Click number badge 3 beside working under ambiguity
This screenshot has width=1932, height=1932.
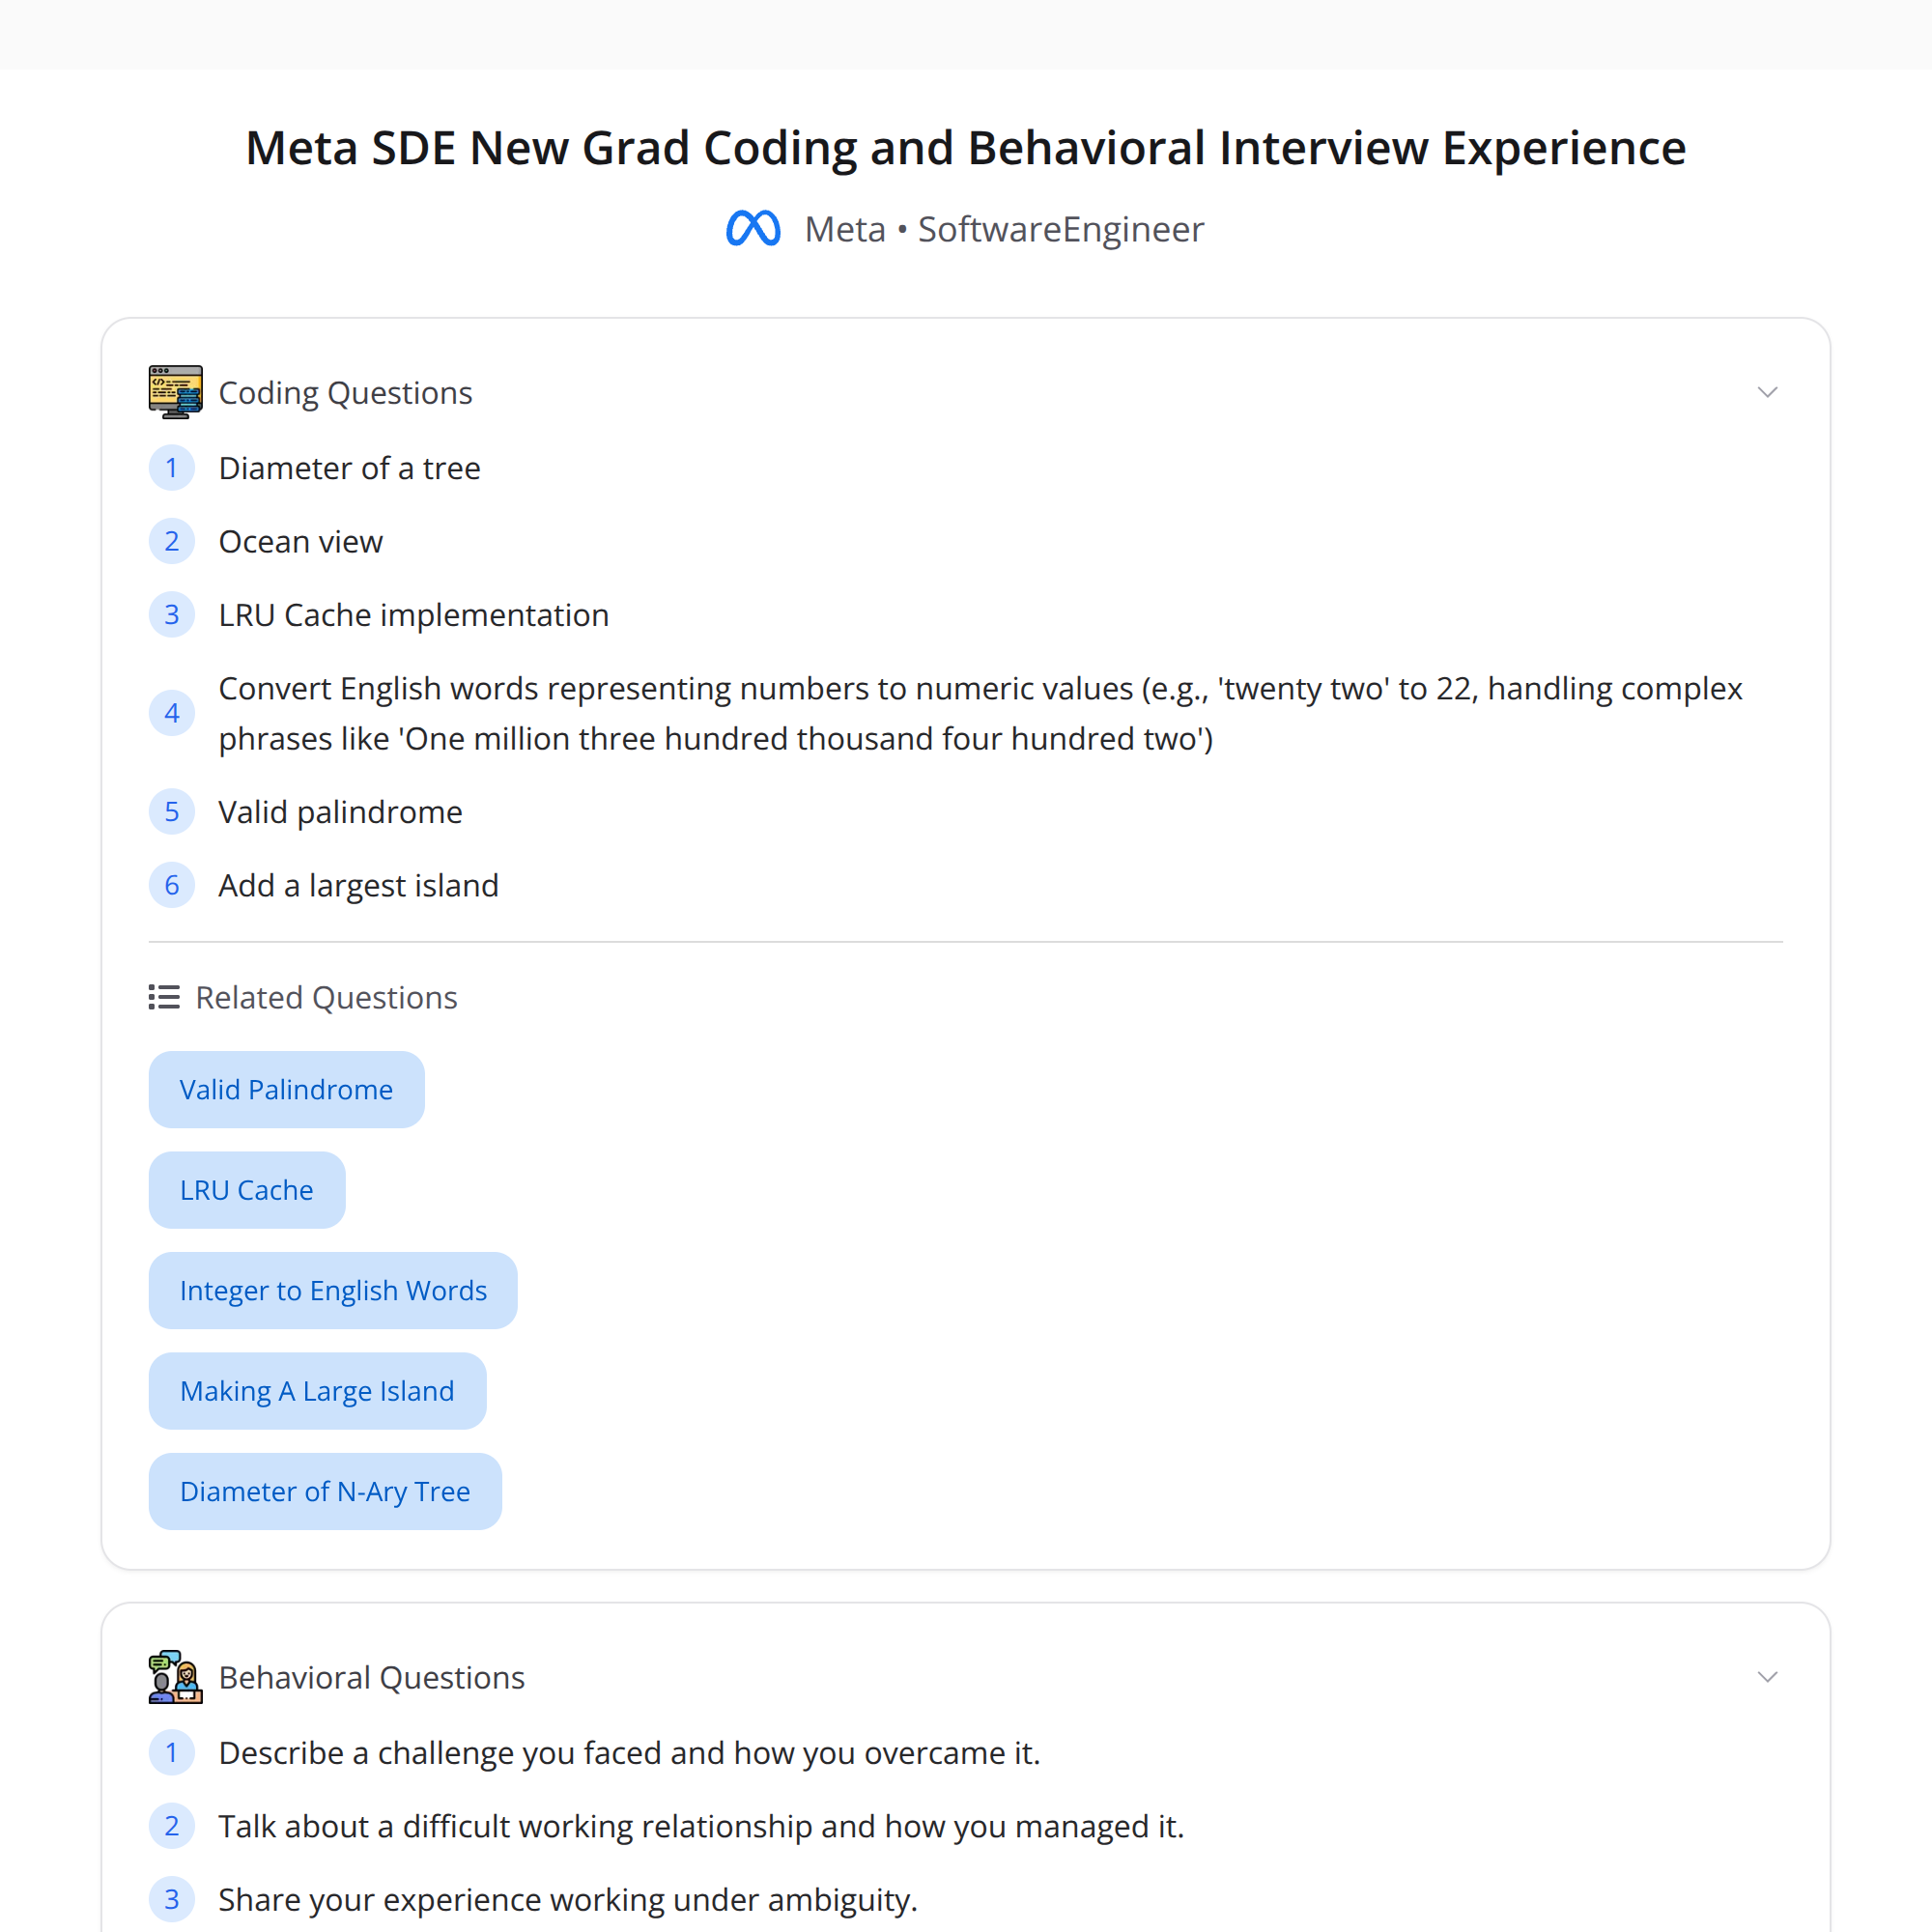point(172,1899)
